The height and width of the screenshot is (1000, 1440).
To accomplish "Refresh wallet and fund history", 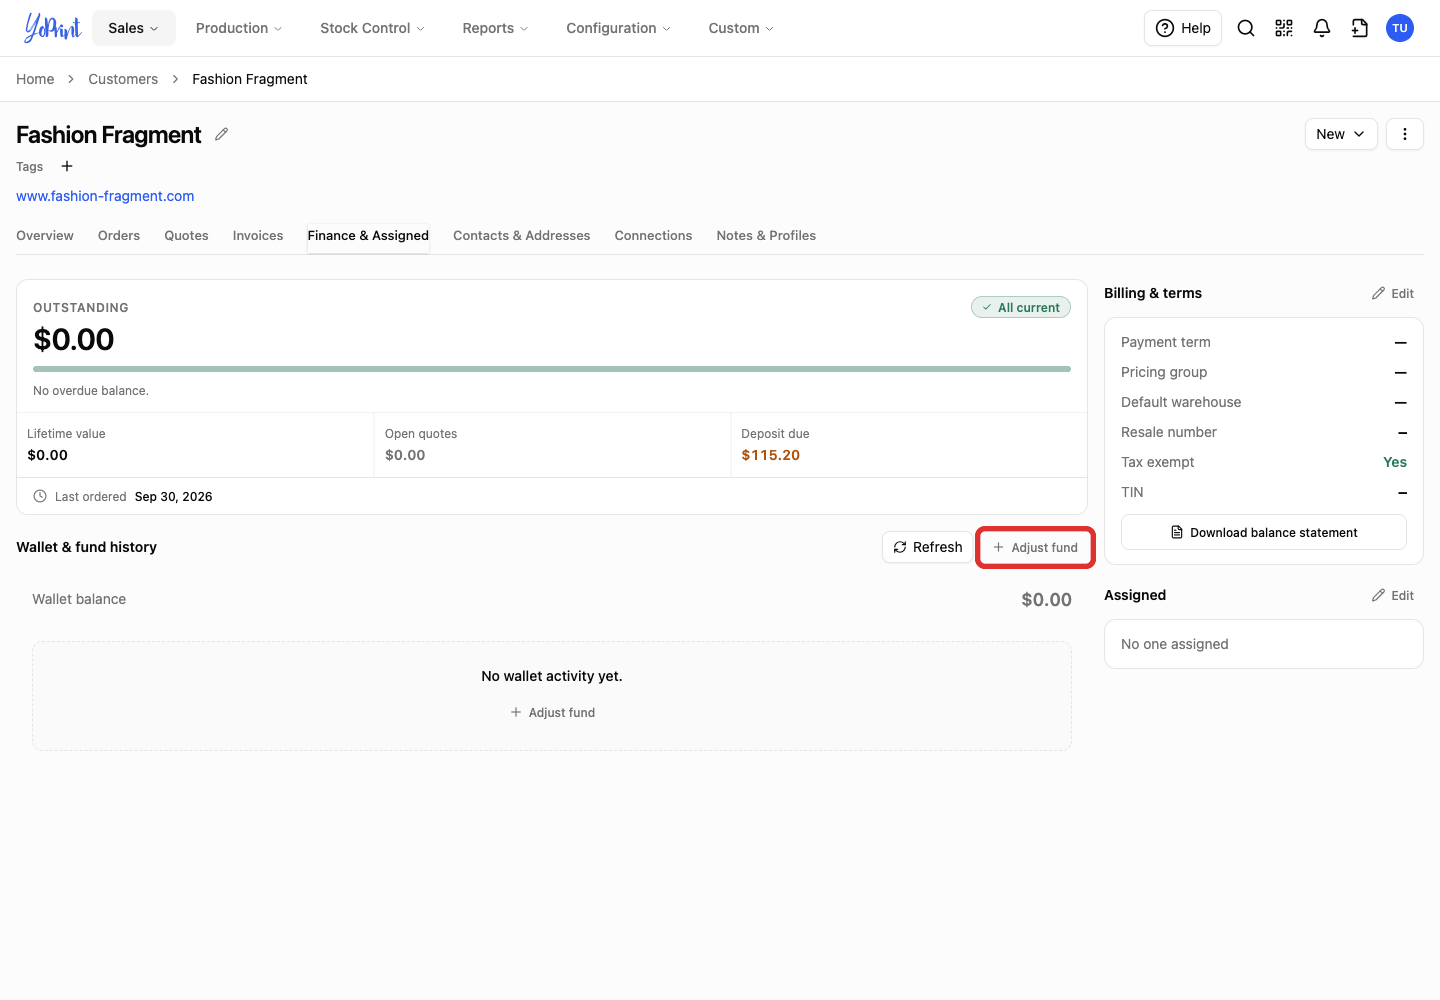I will tap(928, 547).
